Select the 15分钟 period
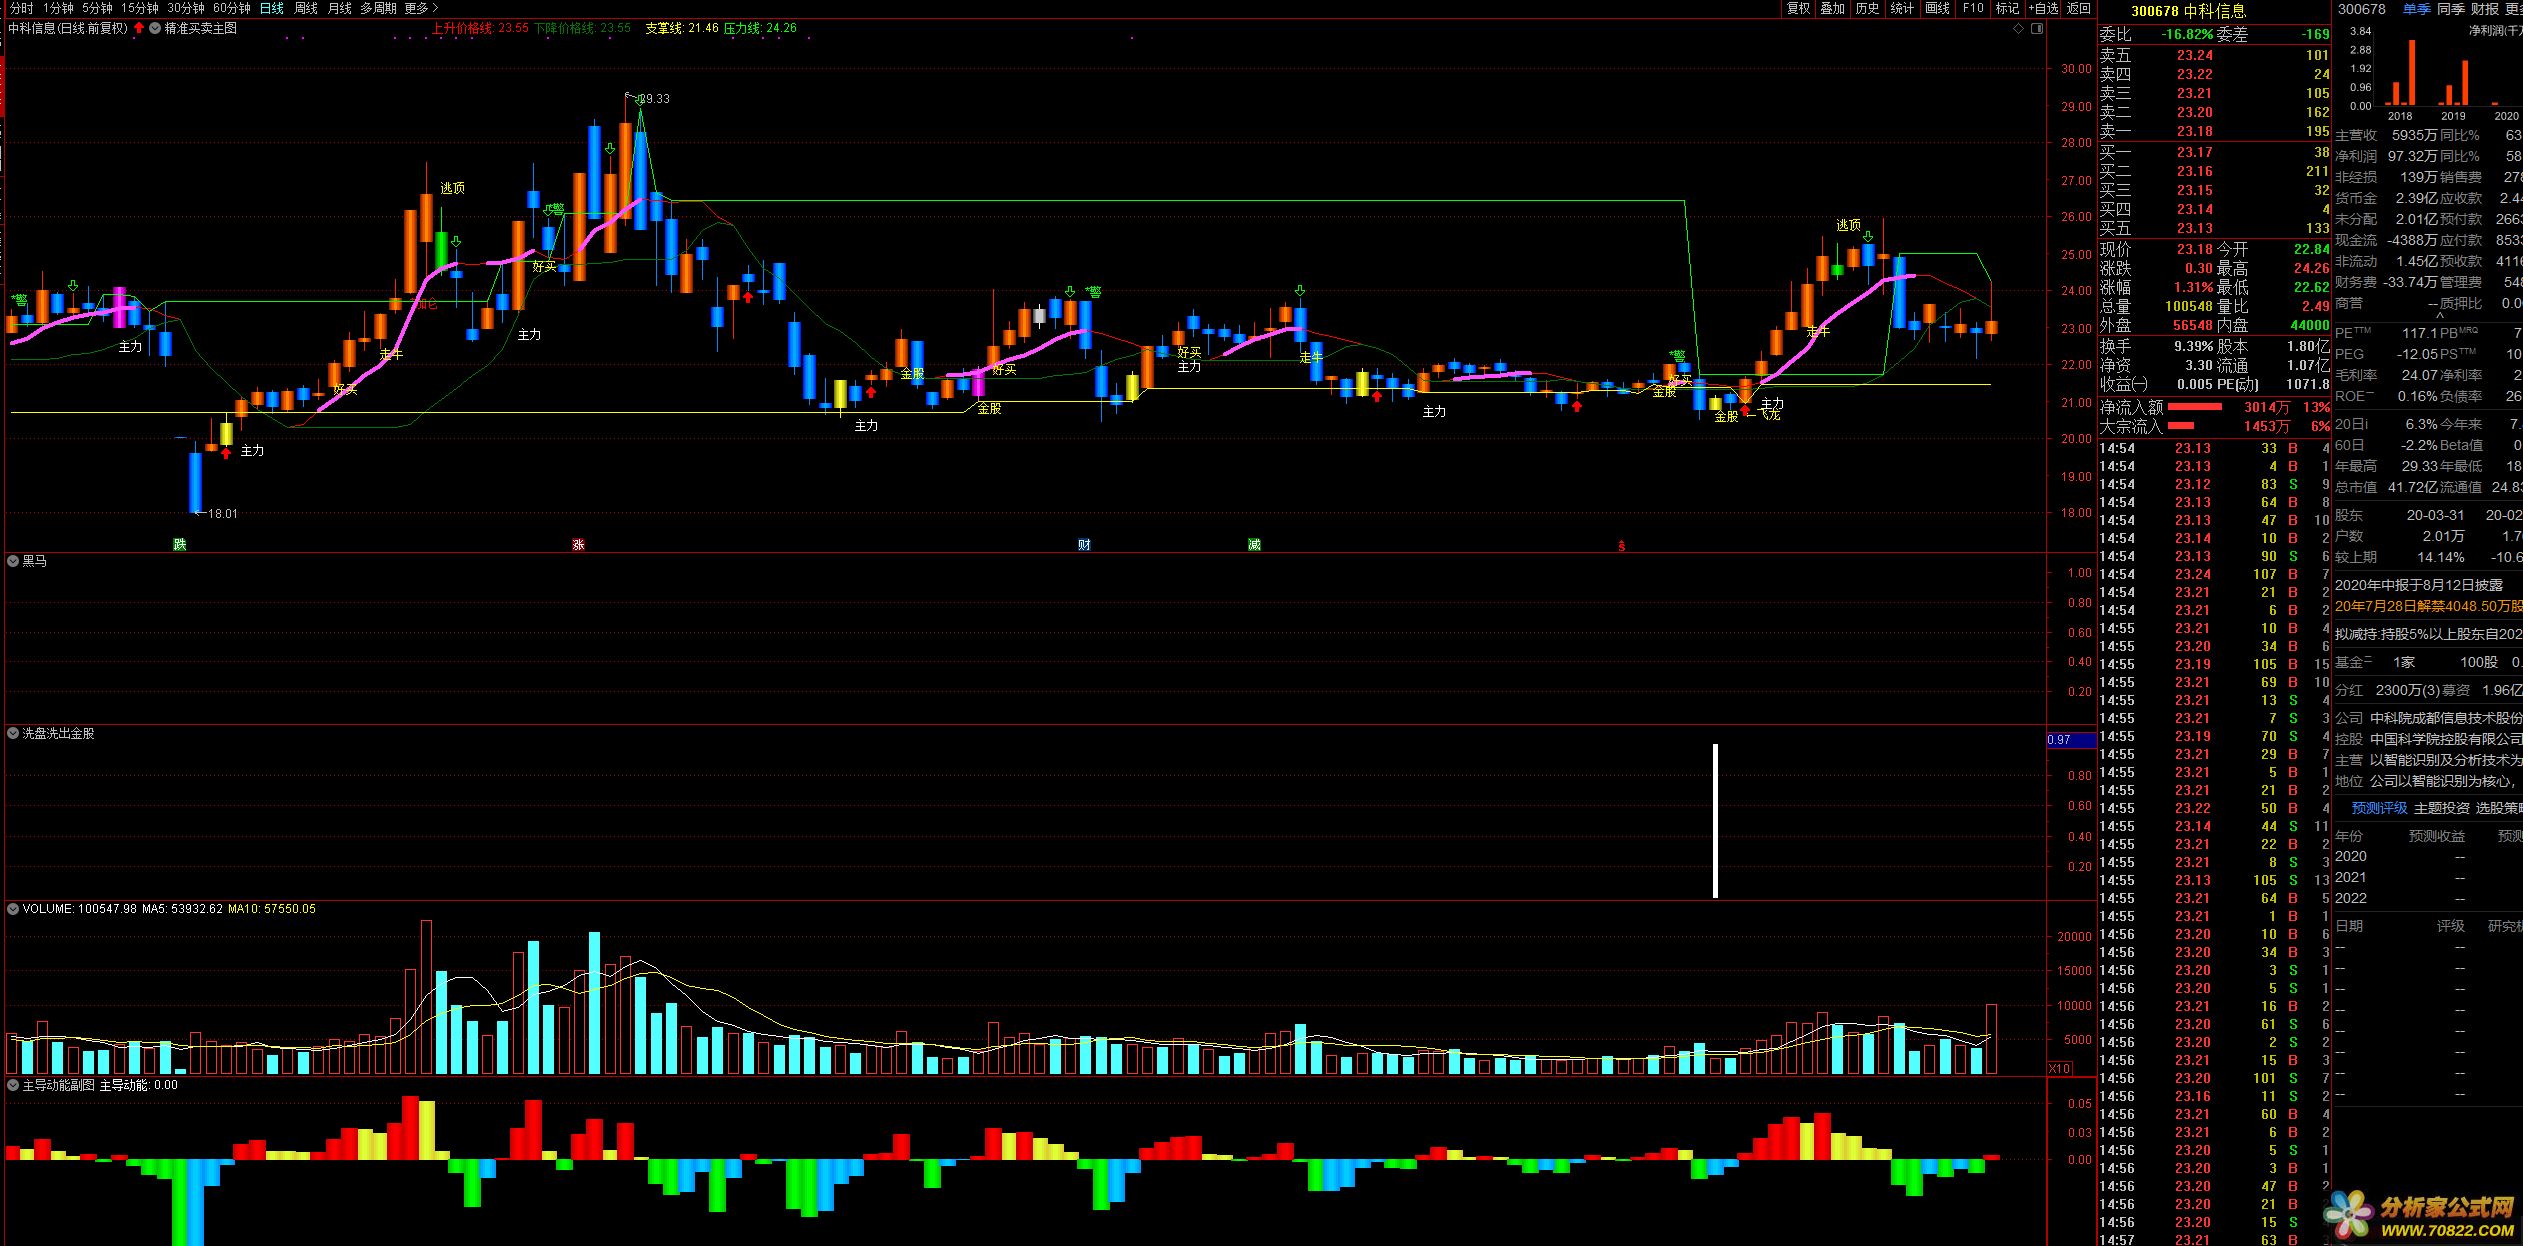The image size is (2523, 1246). (140, 8)
